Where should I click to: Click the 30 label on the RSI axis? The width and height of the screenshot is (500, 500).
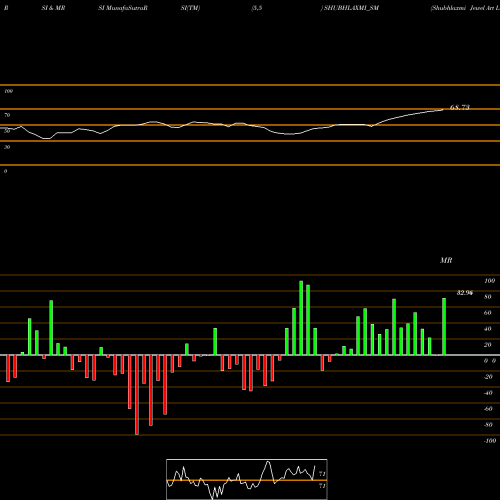pyautogui.click(x=7, y=147)
